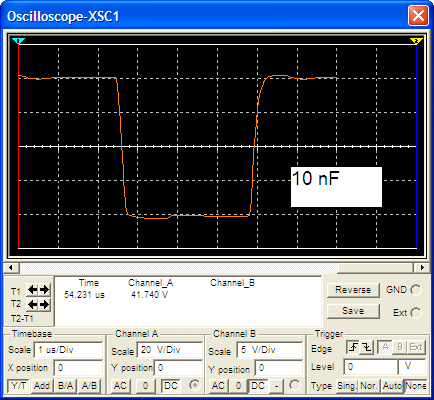Click Channel B radio indicator
Screen dimensions: 434x400
point(295,385)
